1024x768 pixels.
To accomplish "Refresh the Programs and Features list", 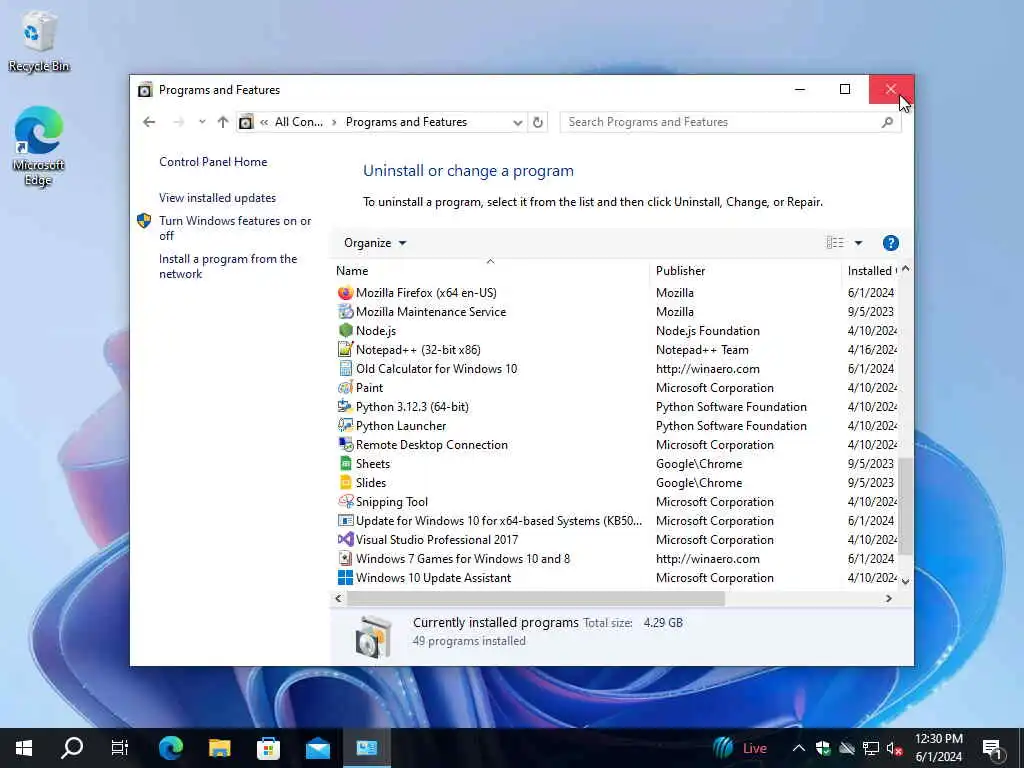I will (537, 122).
